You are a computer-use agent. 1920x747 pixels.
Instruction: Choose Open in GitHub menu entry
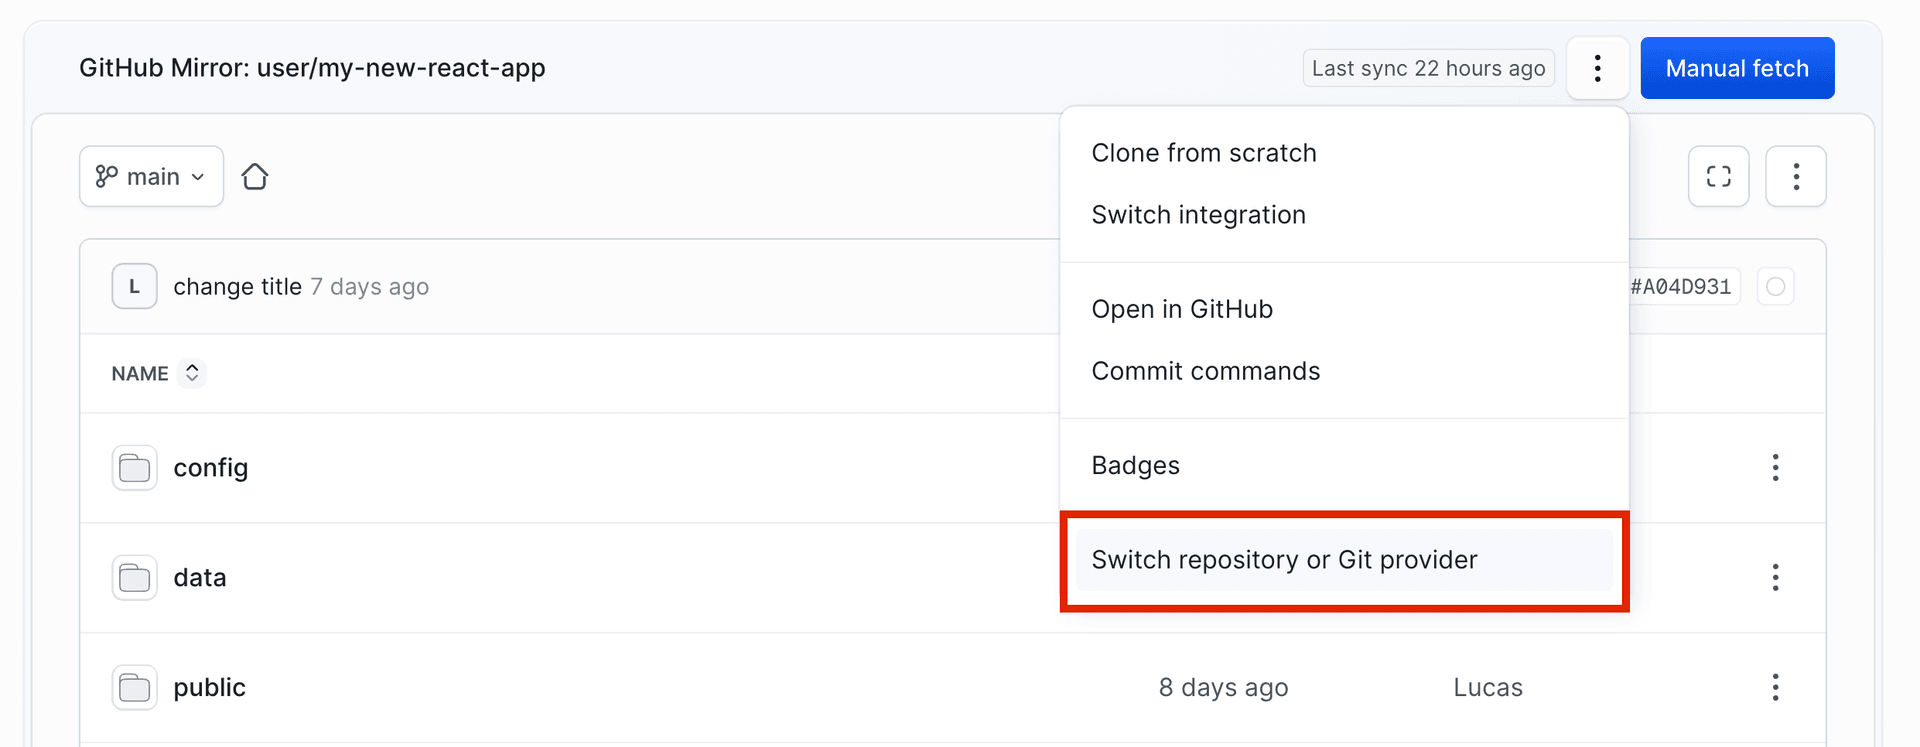(x=1182, y=308)
